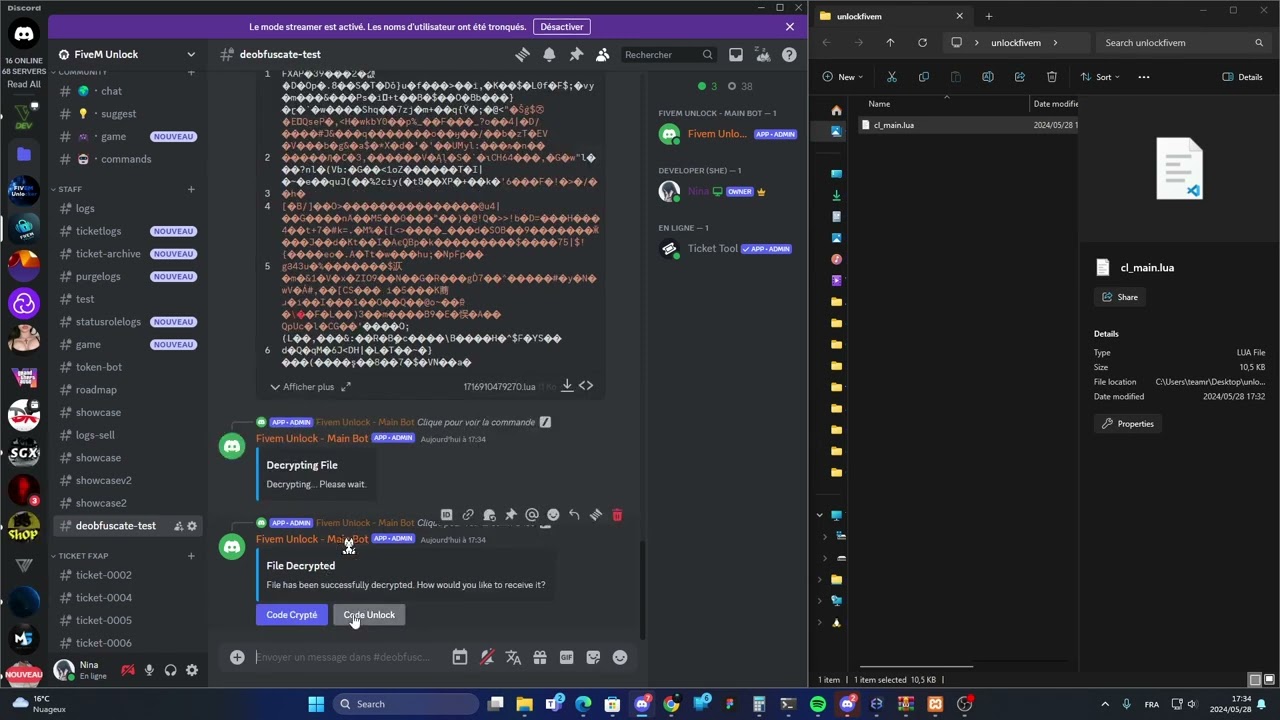Deactivate streamer mode with Désactiver

coord(562,27)
